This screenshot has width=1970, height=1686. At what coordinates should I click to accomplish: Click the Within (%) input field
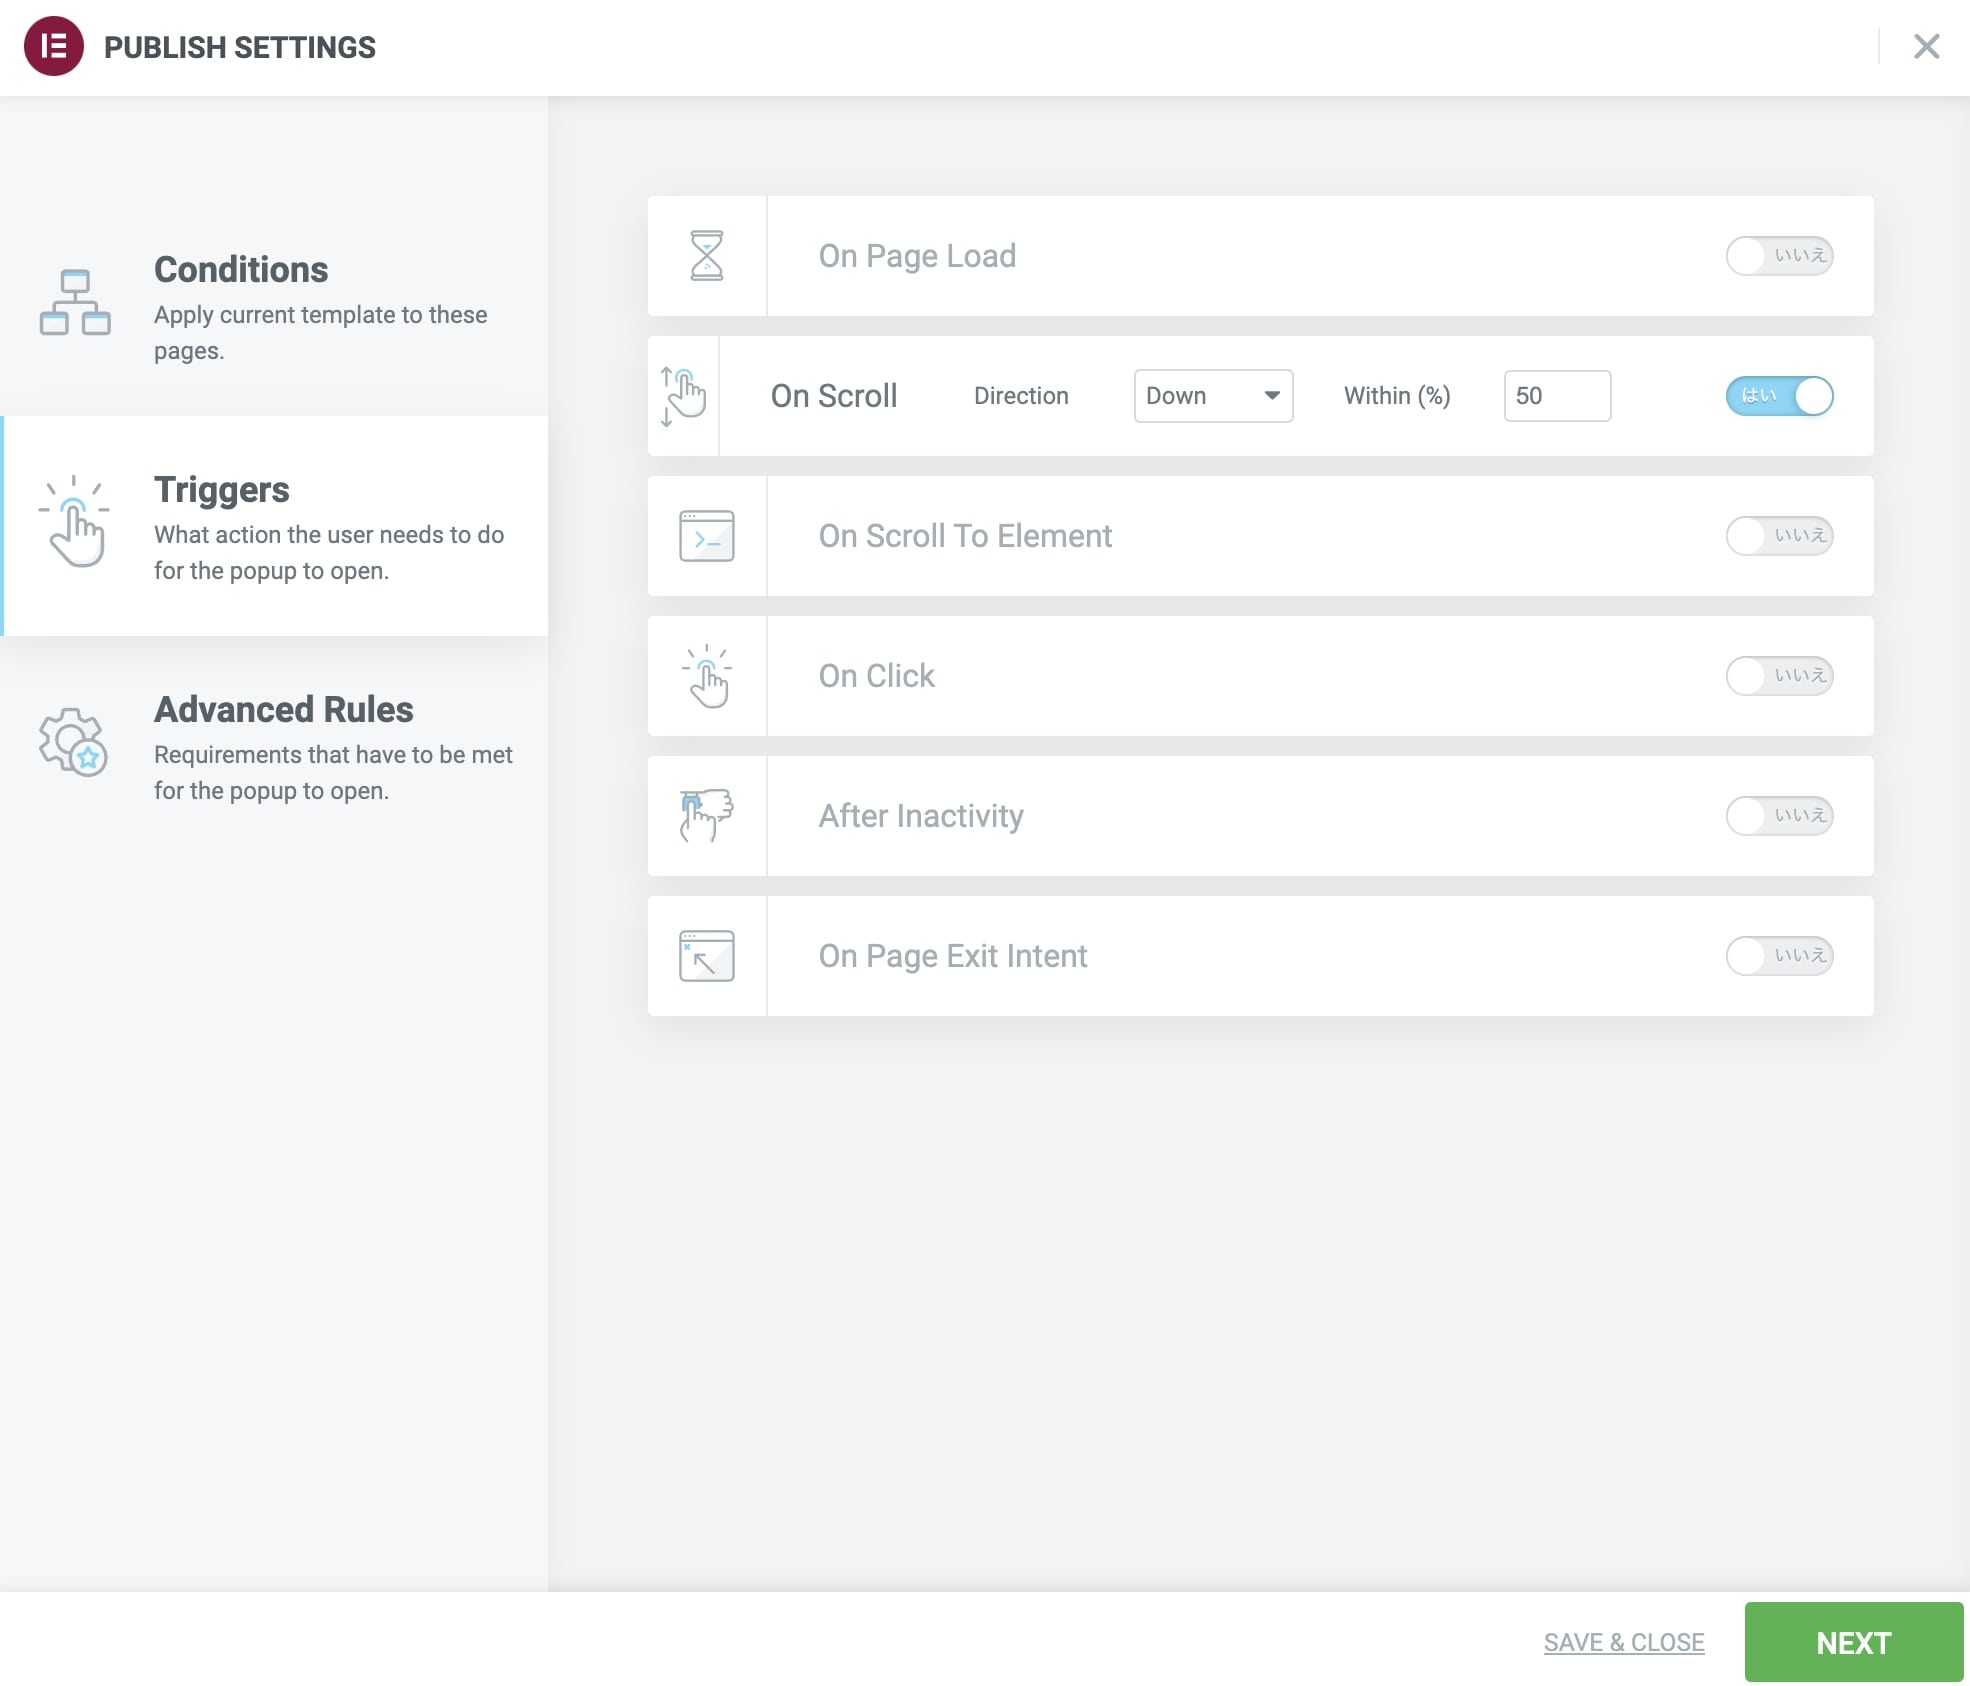1556,396
